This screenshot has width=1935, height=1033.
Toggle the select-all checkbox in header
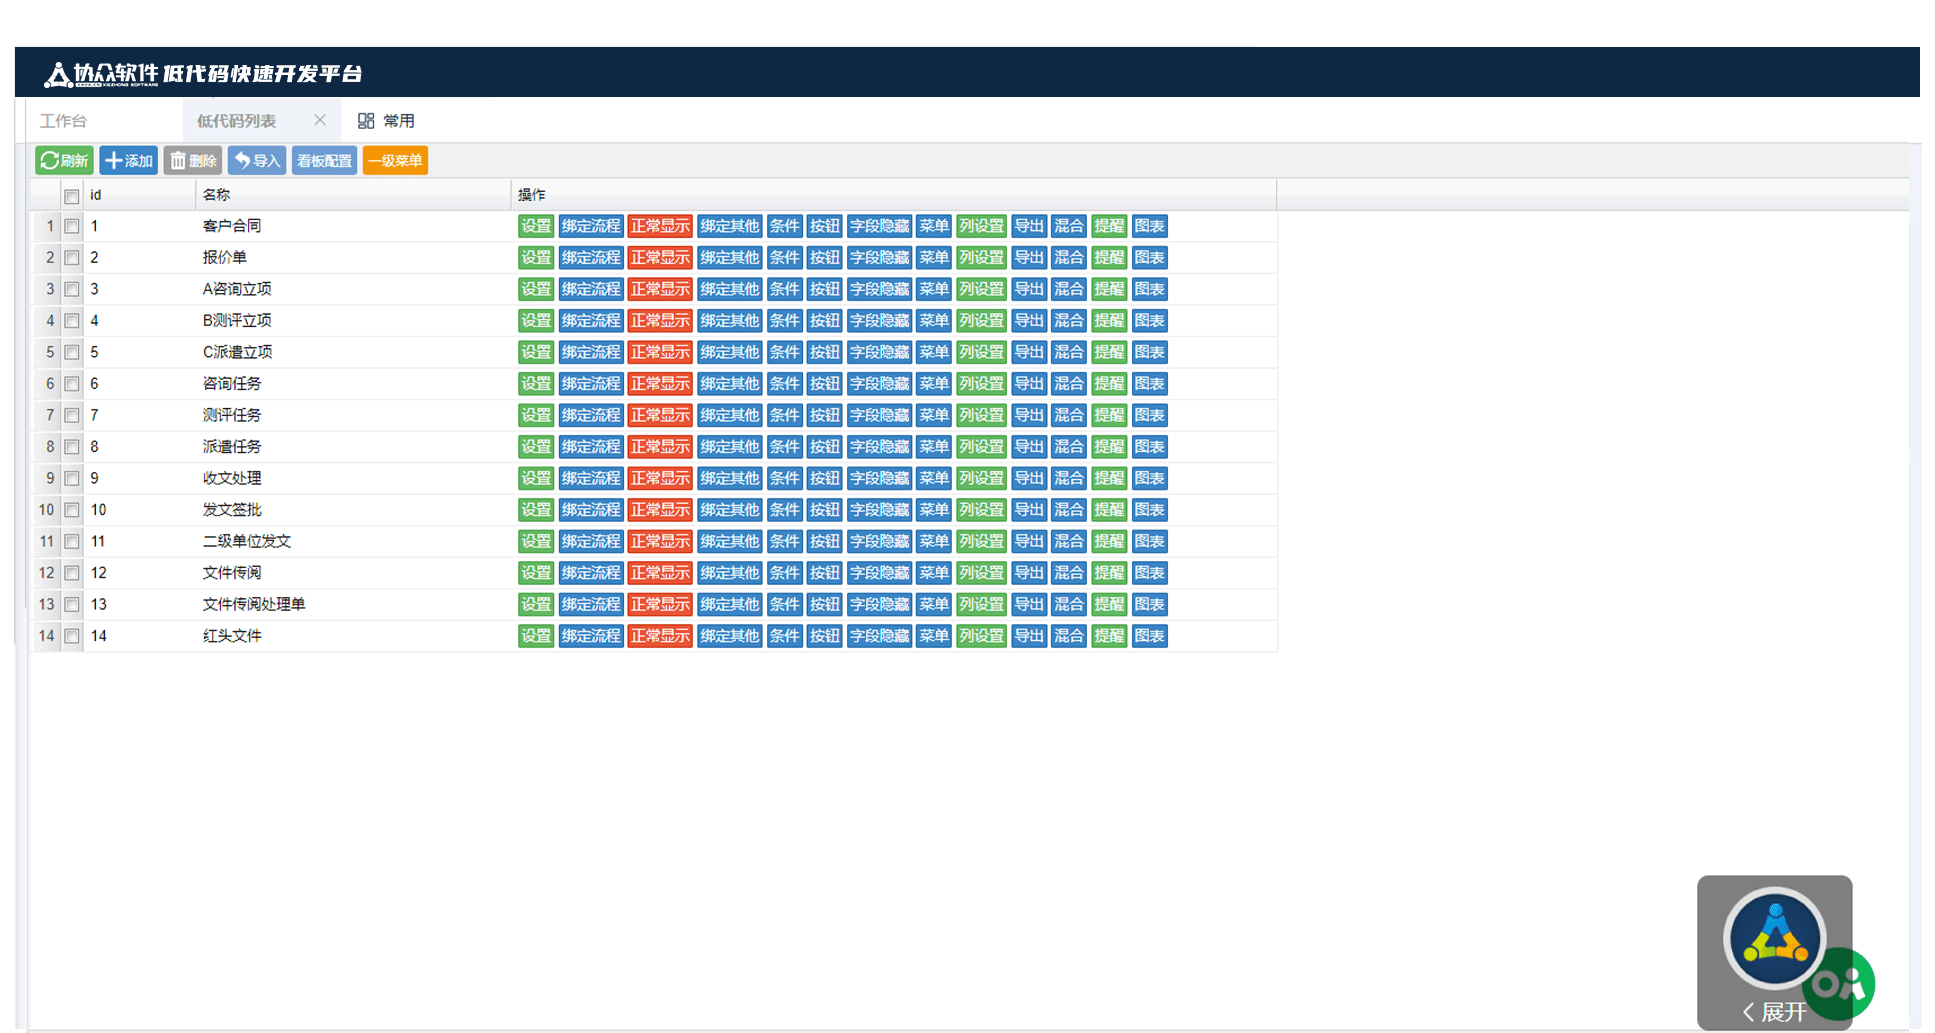(x=72, y=196)
